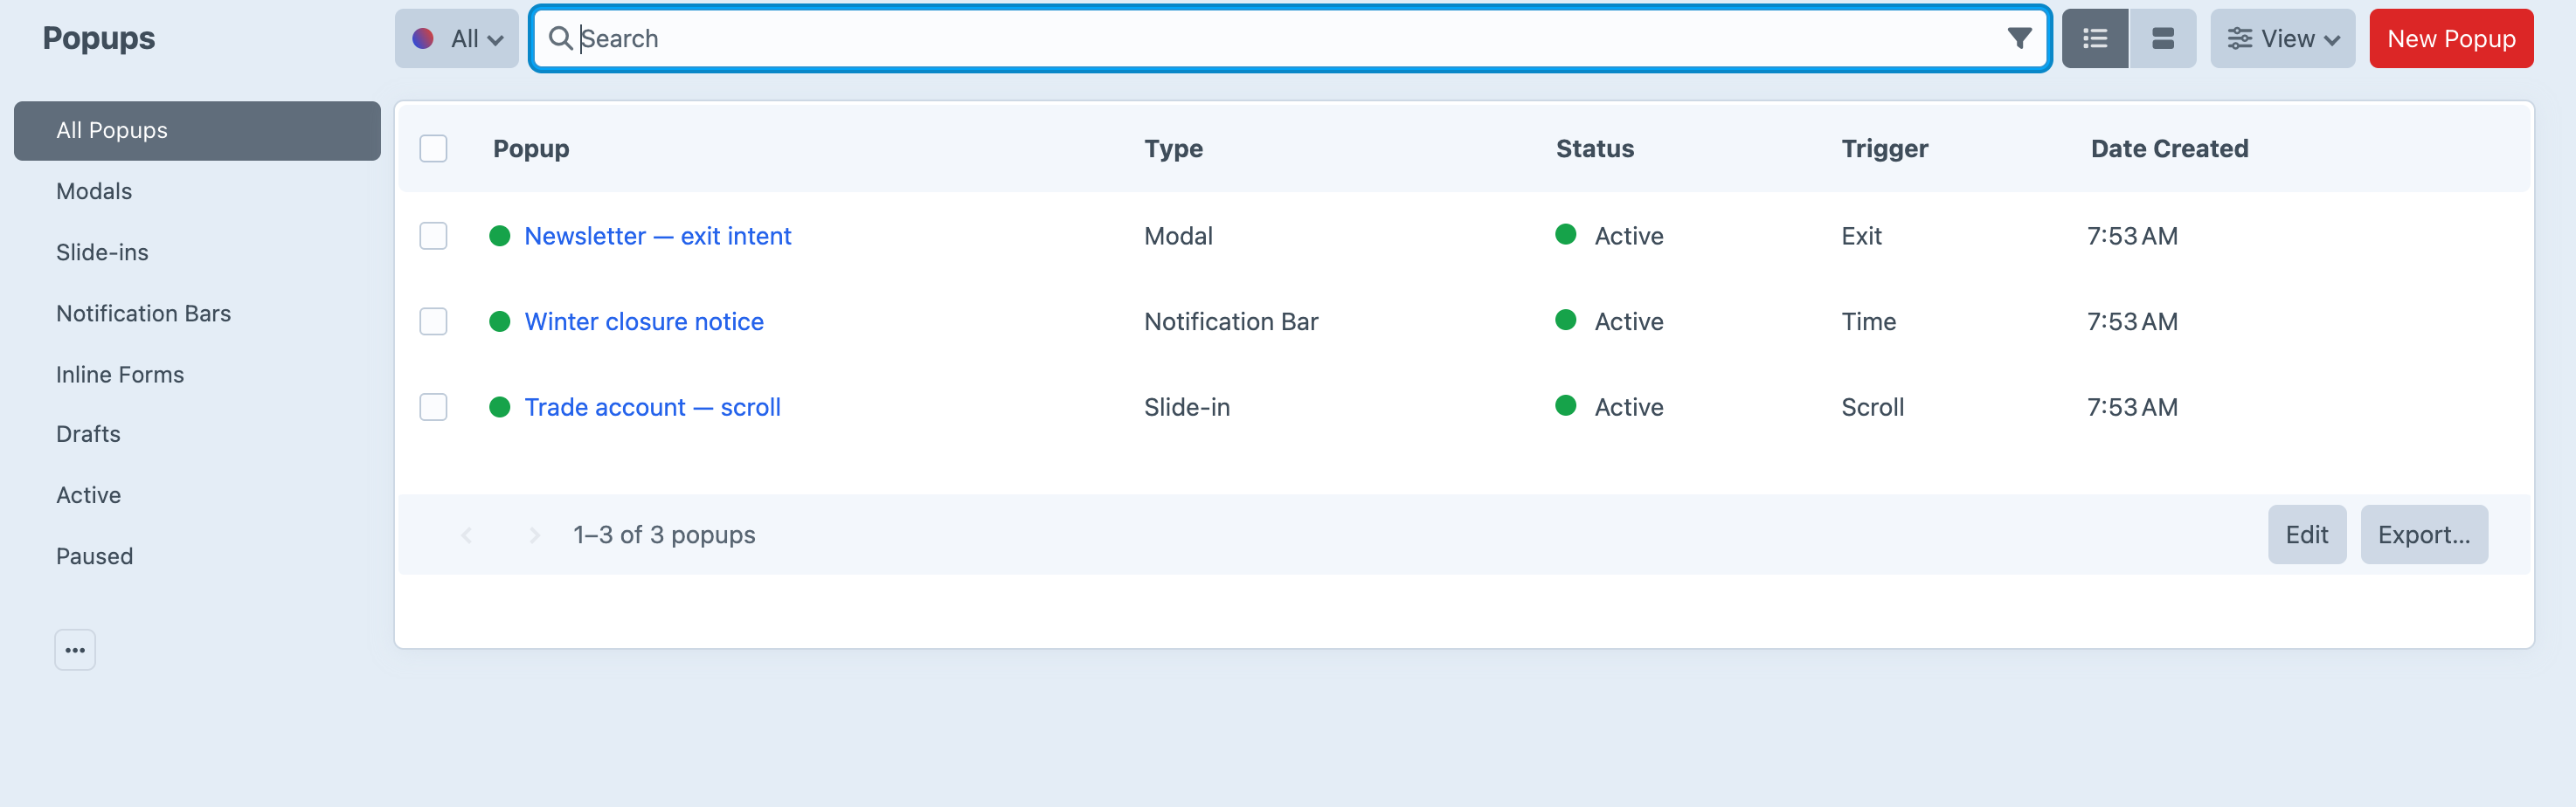The image size is (2576, 807).
Task: Select the Newsletter — exit intent row checkbox
Action: click(433, 236)
